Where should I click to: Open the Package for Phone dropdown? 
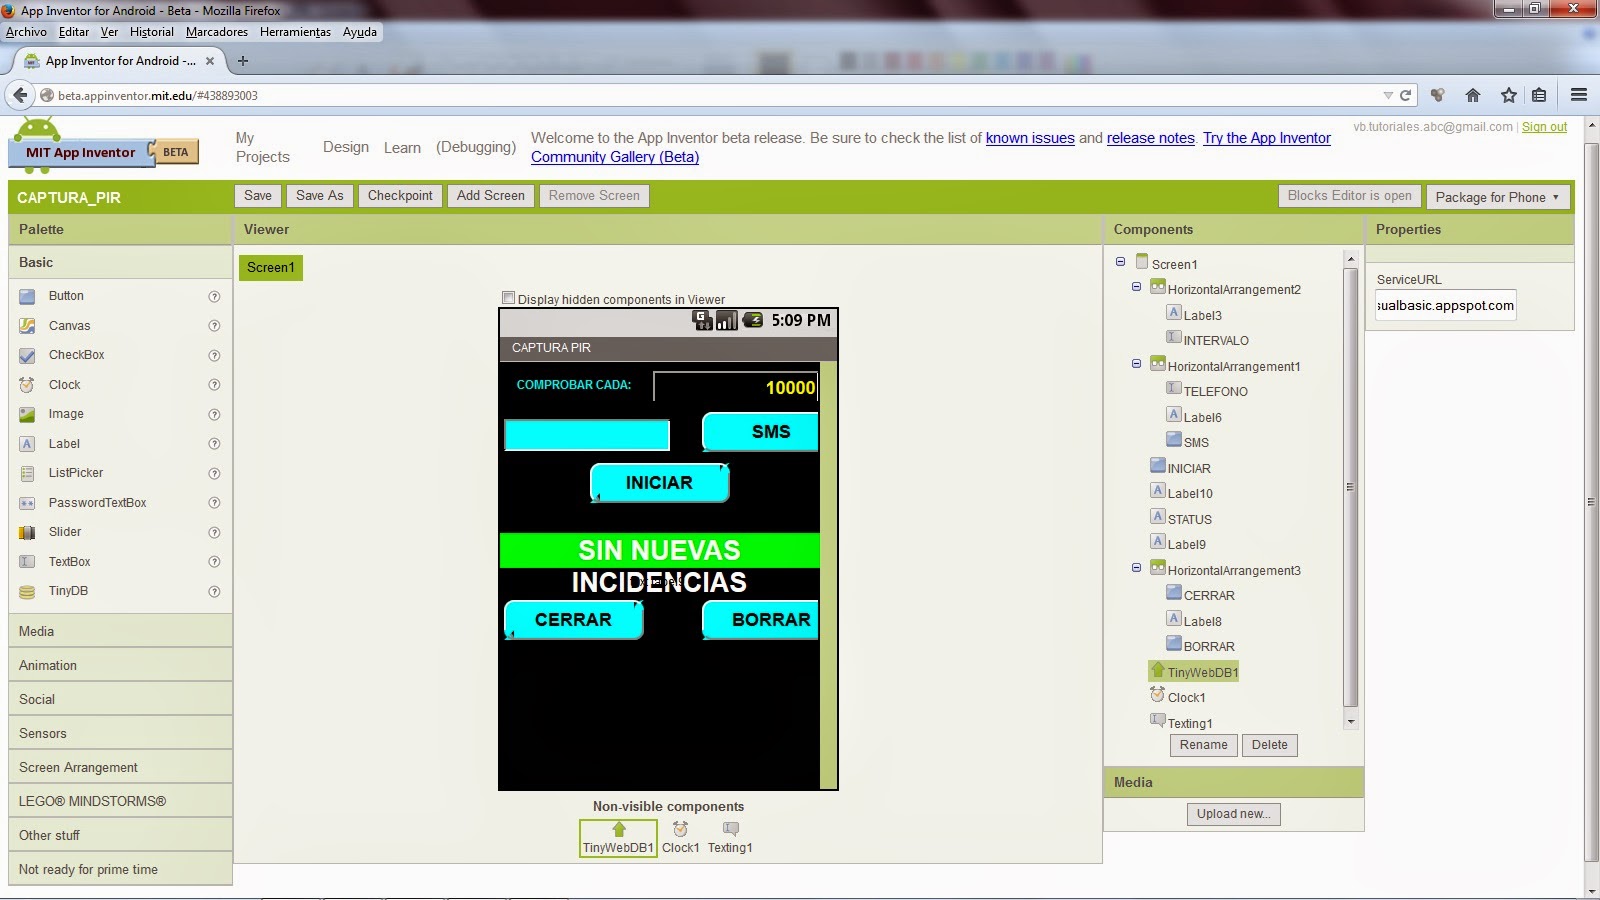(x=1497, y=197)
